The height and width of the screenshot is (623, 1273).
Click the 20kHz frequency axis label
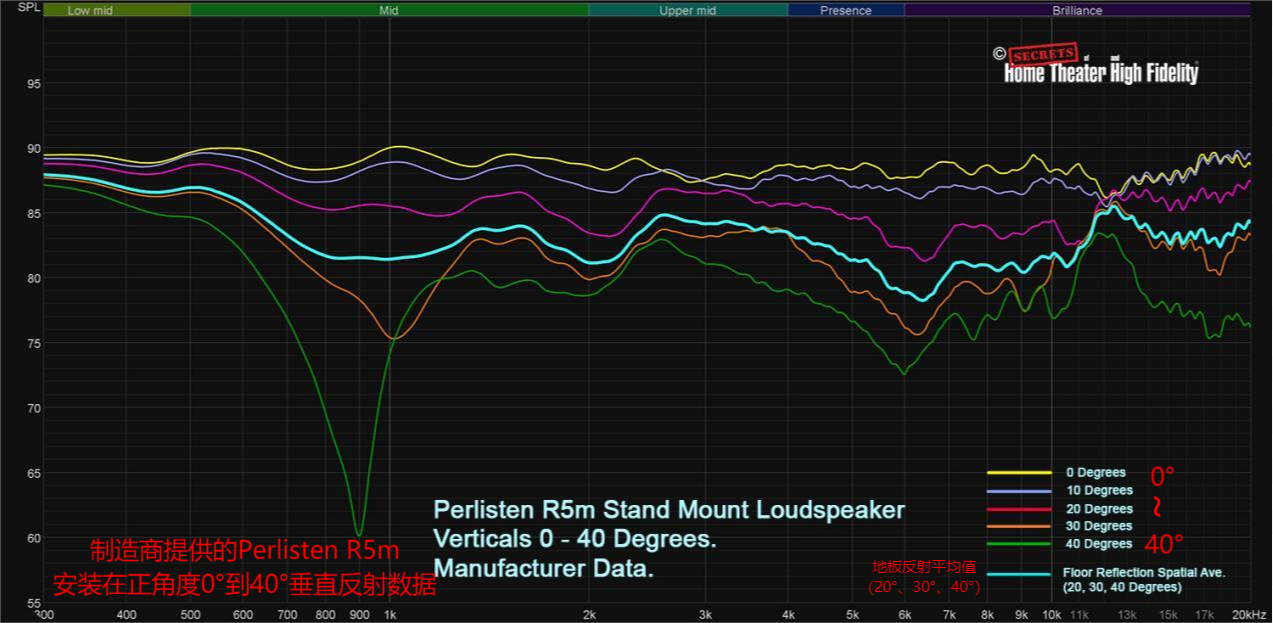click(1251, 615)
